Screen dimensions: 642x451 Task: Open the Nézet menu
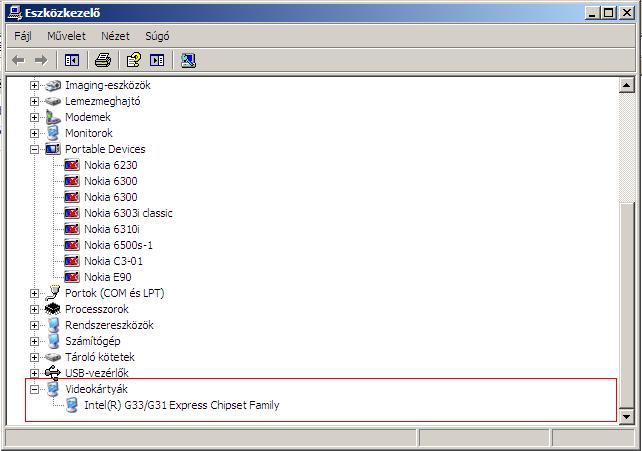[x=115, y=36]
